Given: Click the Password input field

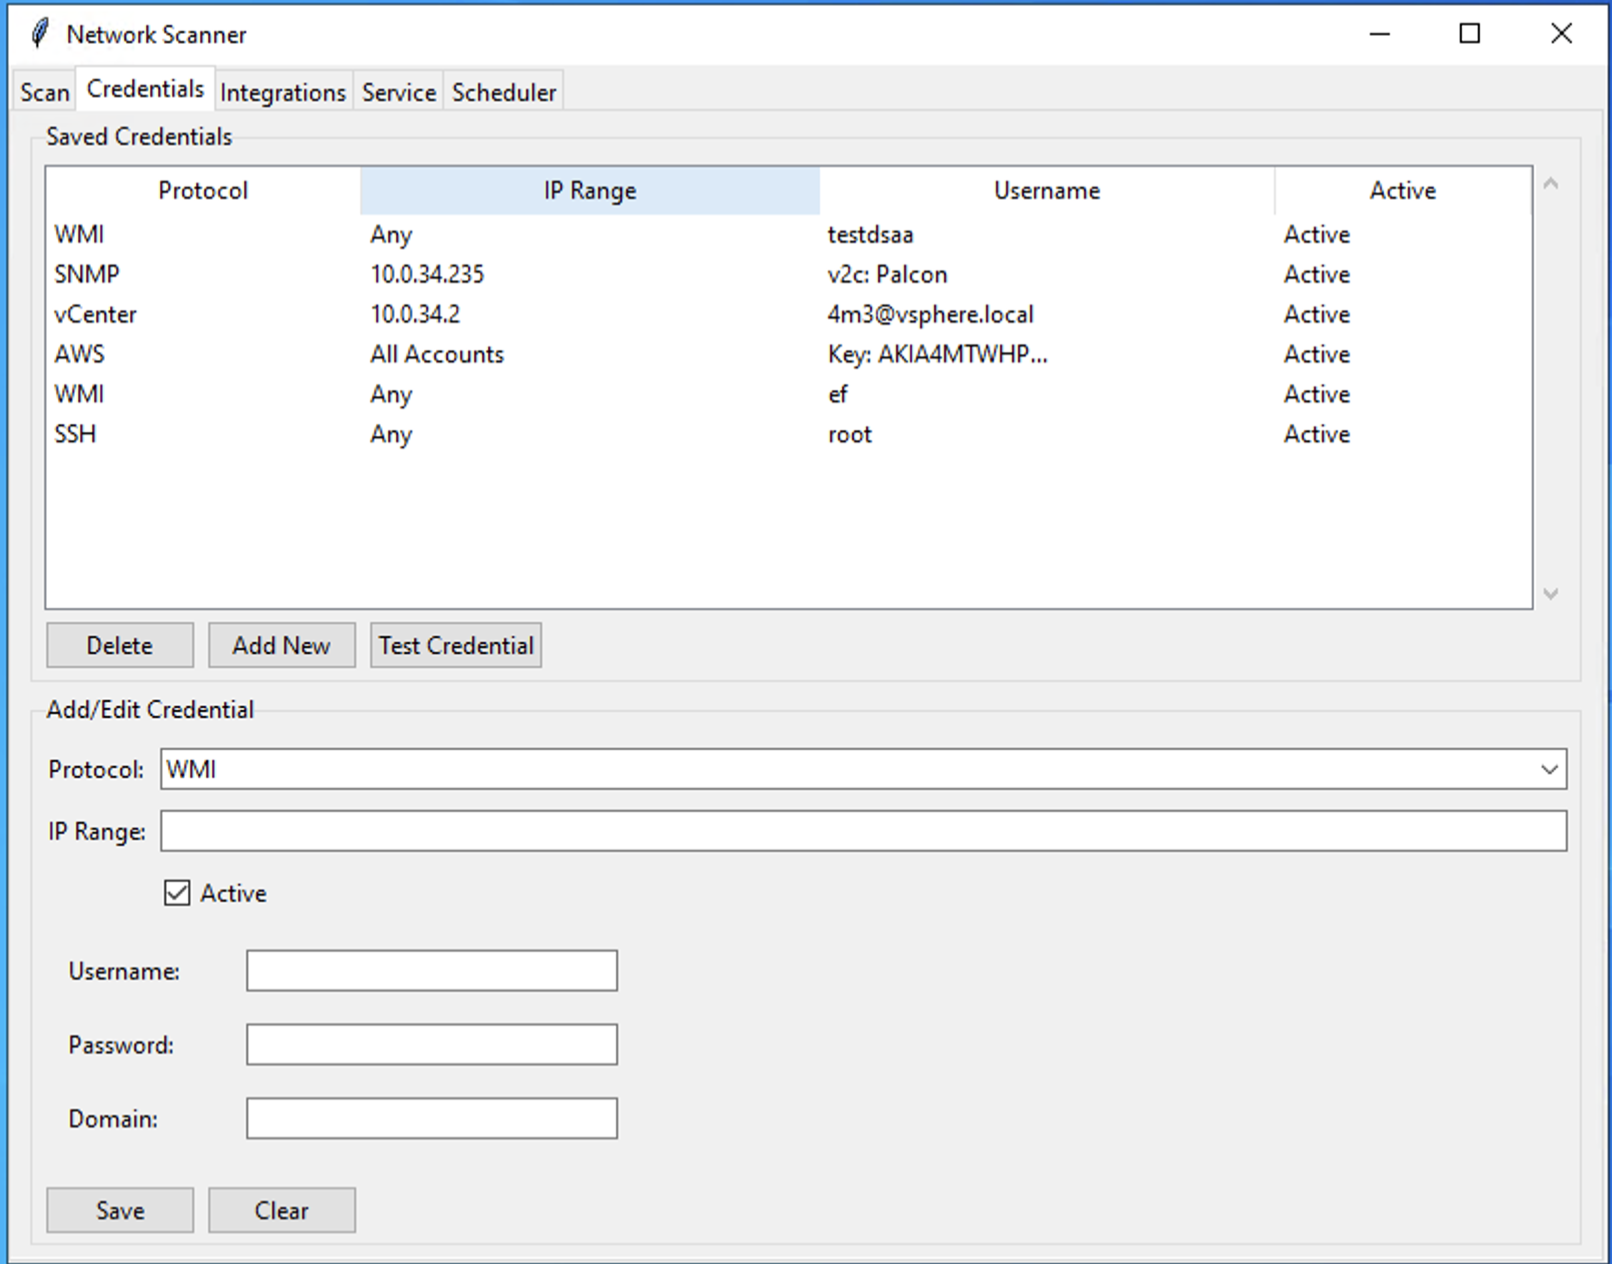Looking at the screenshot, I should coord(431,1044).
